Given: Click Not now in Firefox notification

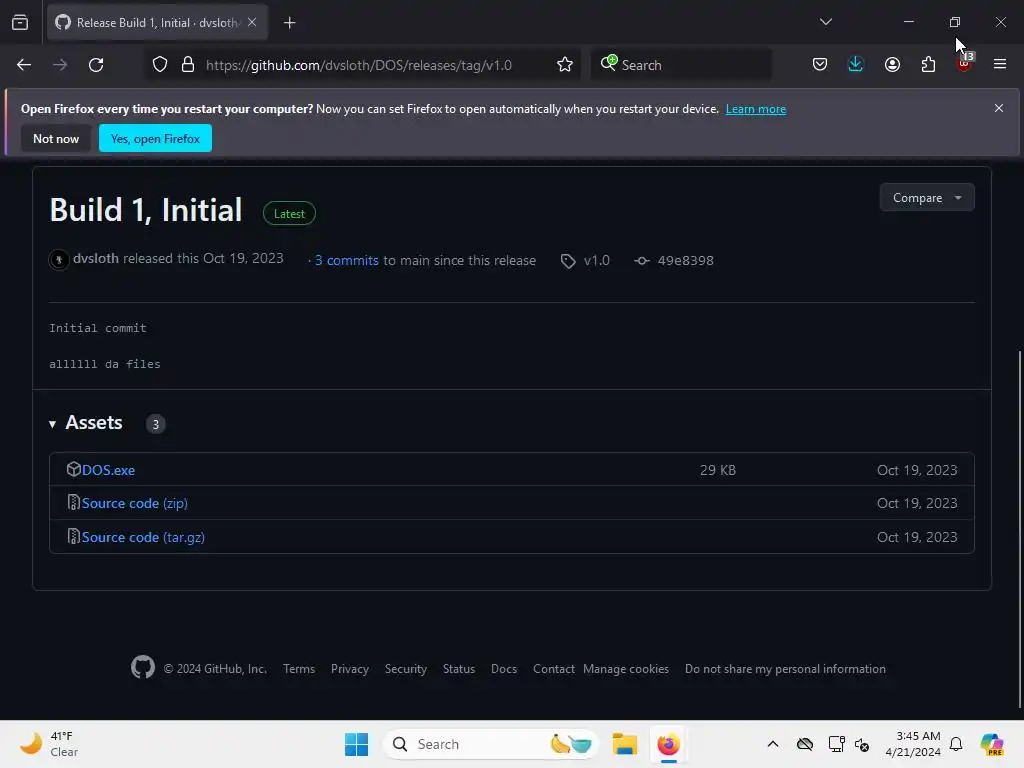Looking at the screenshot, I should [x=56, y=138].
